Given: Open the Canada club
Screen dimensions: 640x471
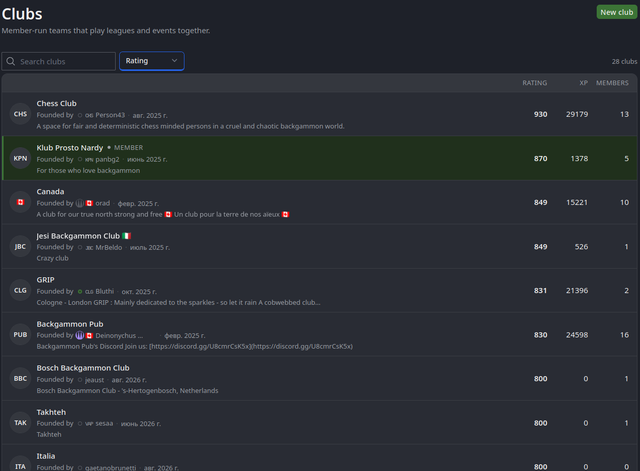Looking at the screenshot, I should (x=50, y=191).
